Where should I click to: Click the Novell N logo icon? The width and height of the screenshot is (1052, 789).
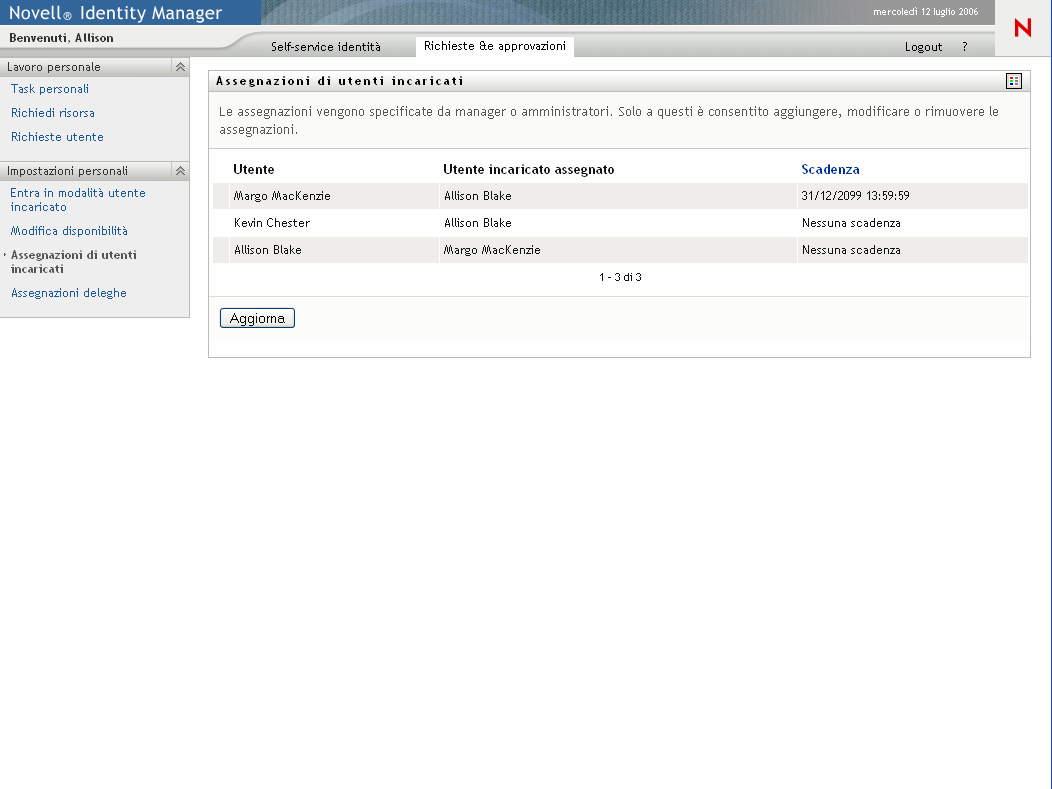pos(1022,28)
